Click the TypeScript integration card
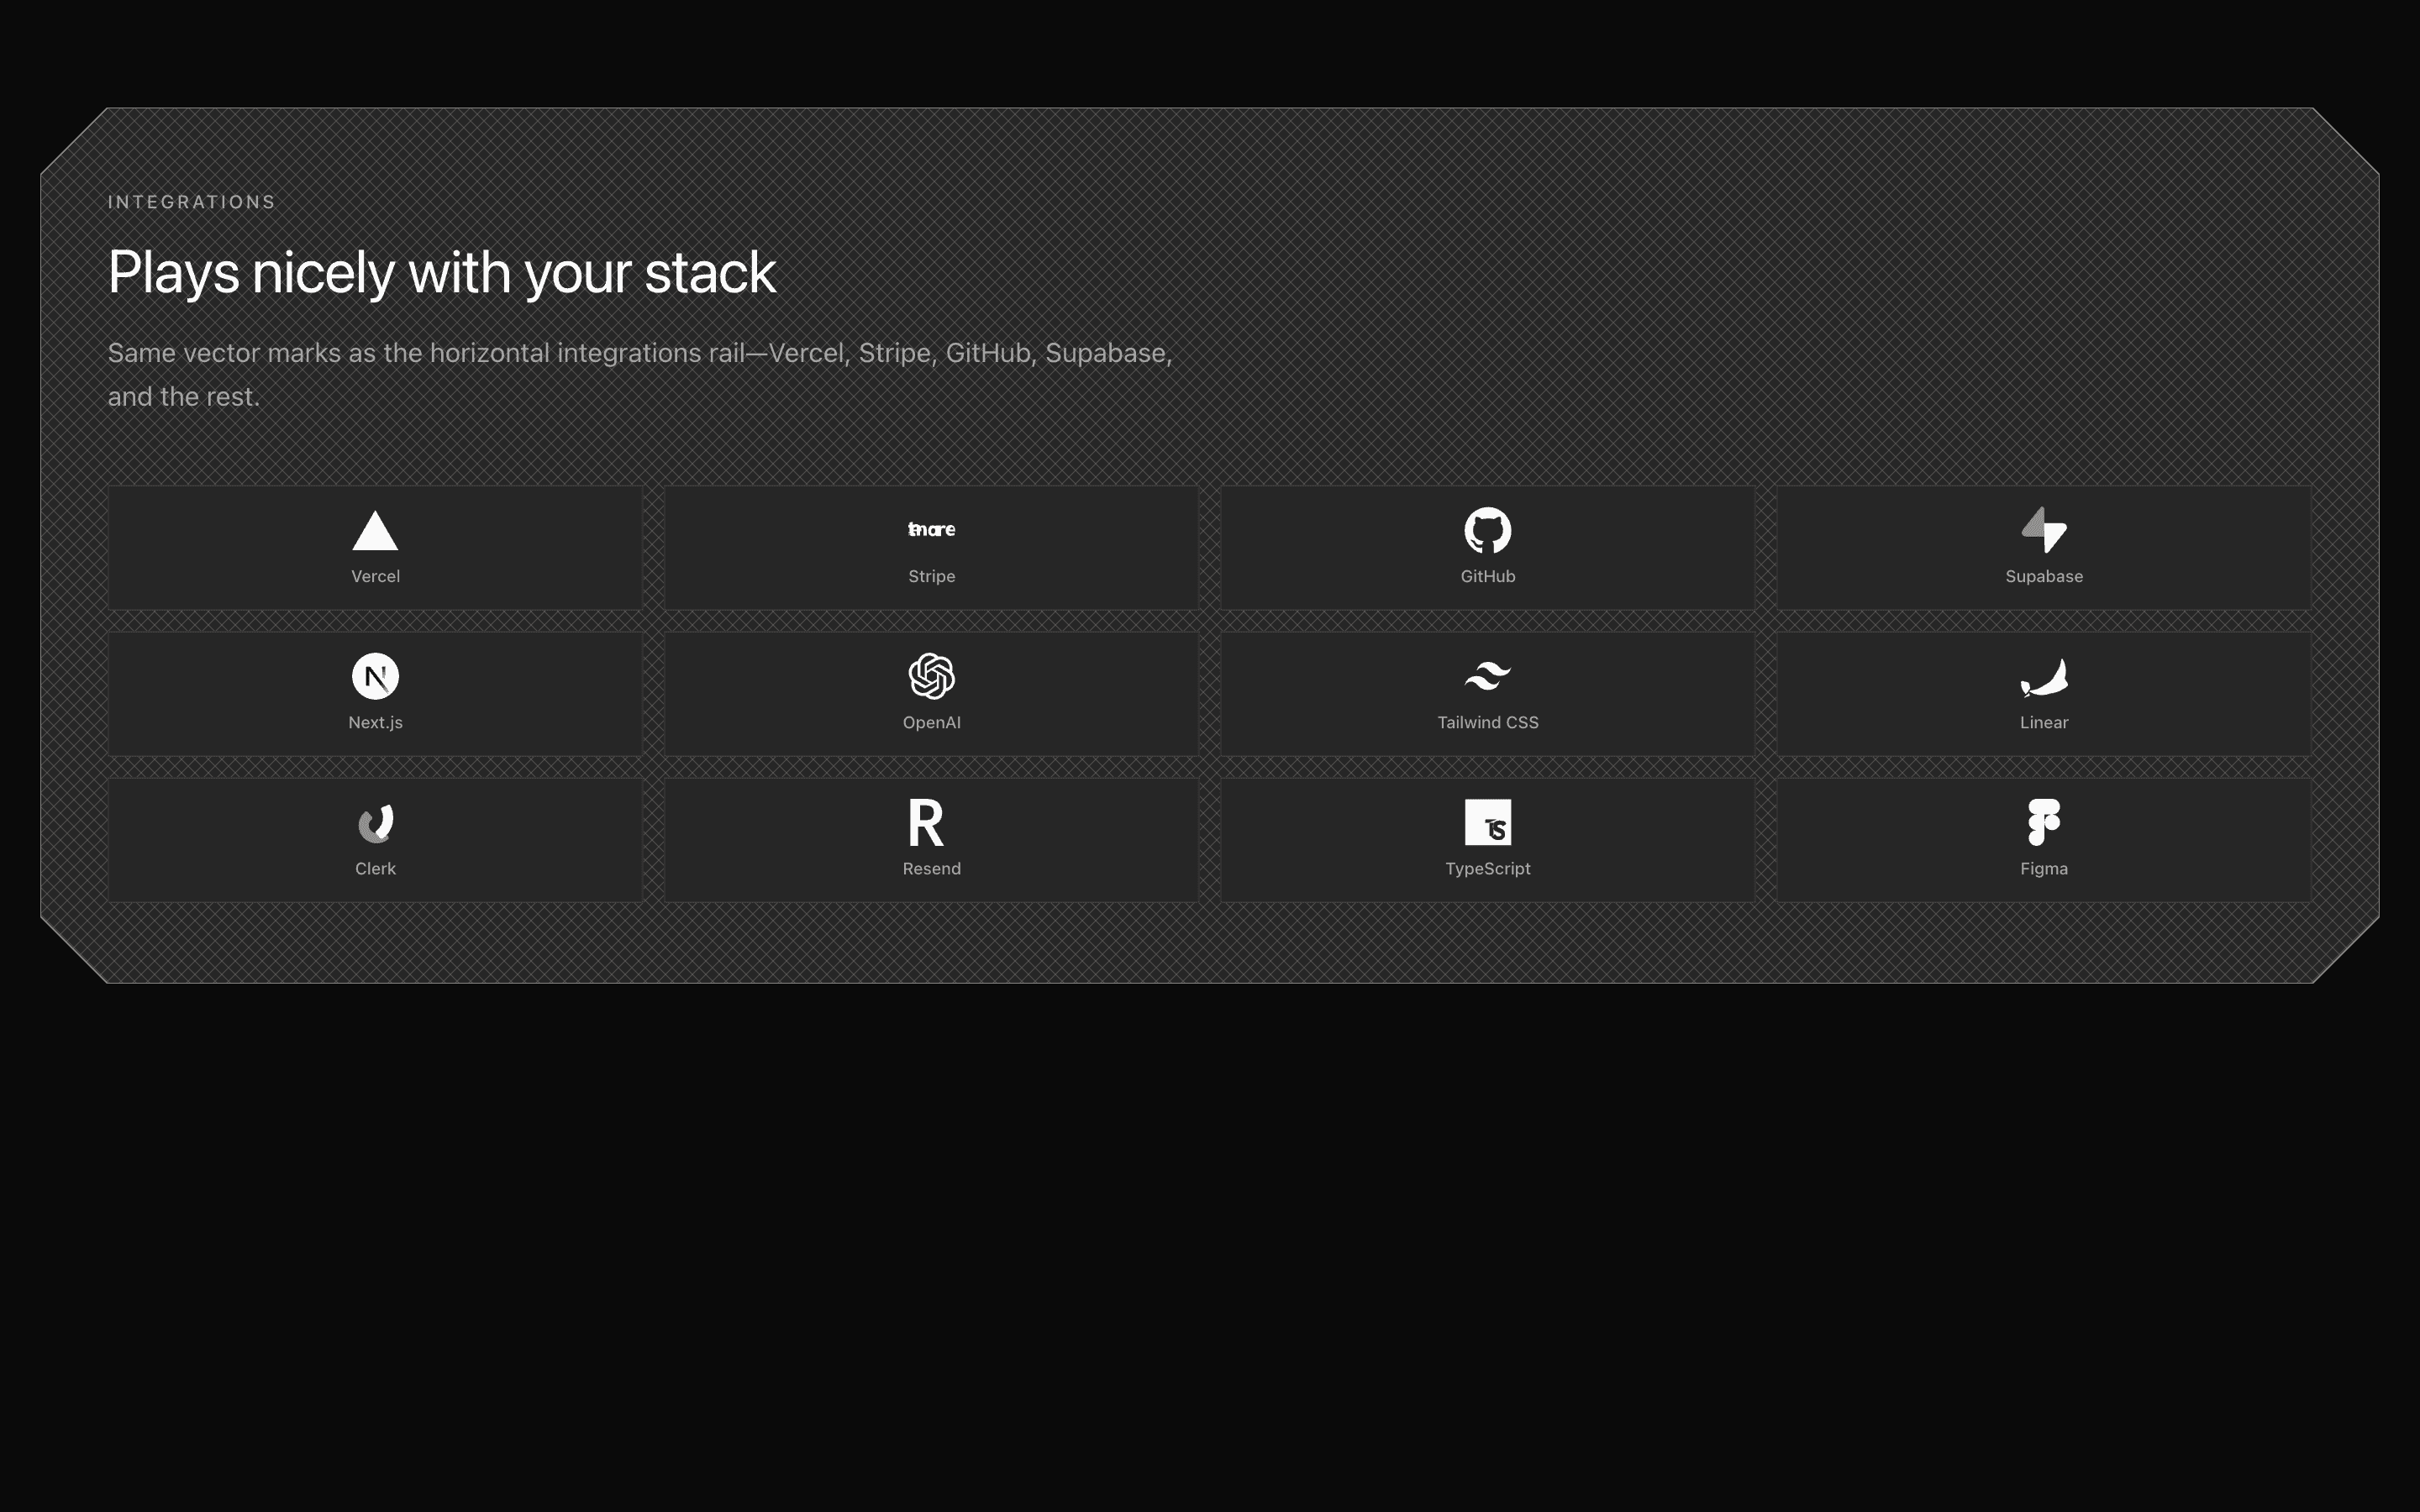 coord(1487,839)
